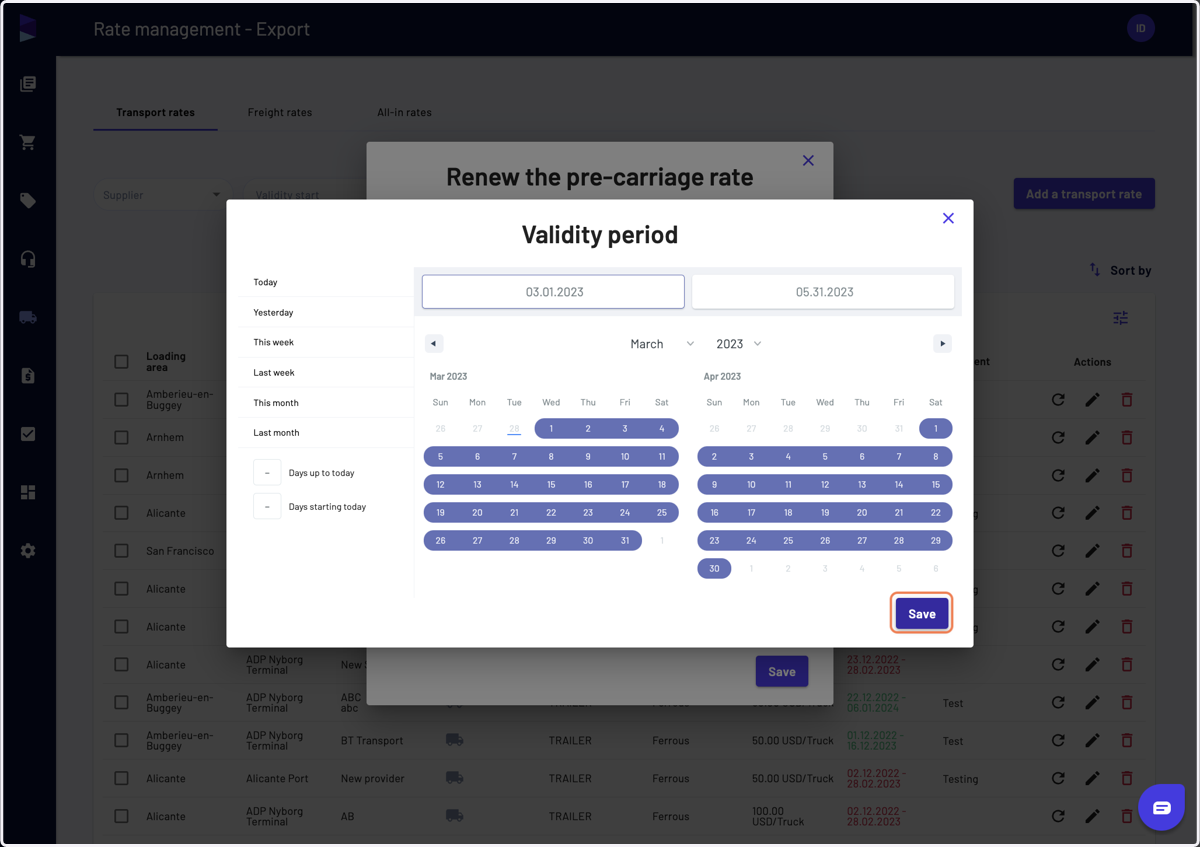Edit rate in BT Transport row
The width and height of the screenshot is (1200, 847).
(x=1092, y=740)
